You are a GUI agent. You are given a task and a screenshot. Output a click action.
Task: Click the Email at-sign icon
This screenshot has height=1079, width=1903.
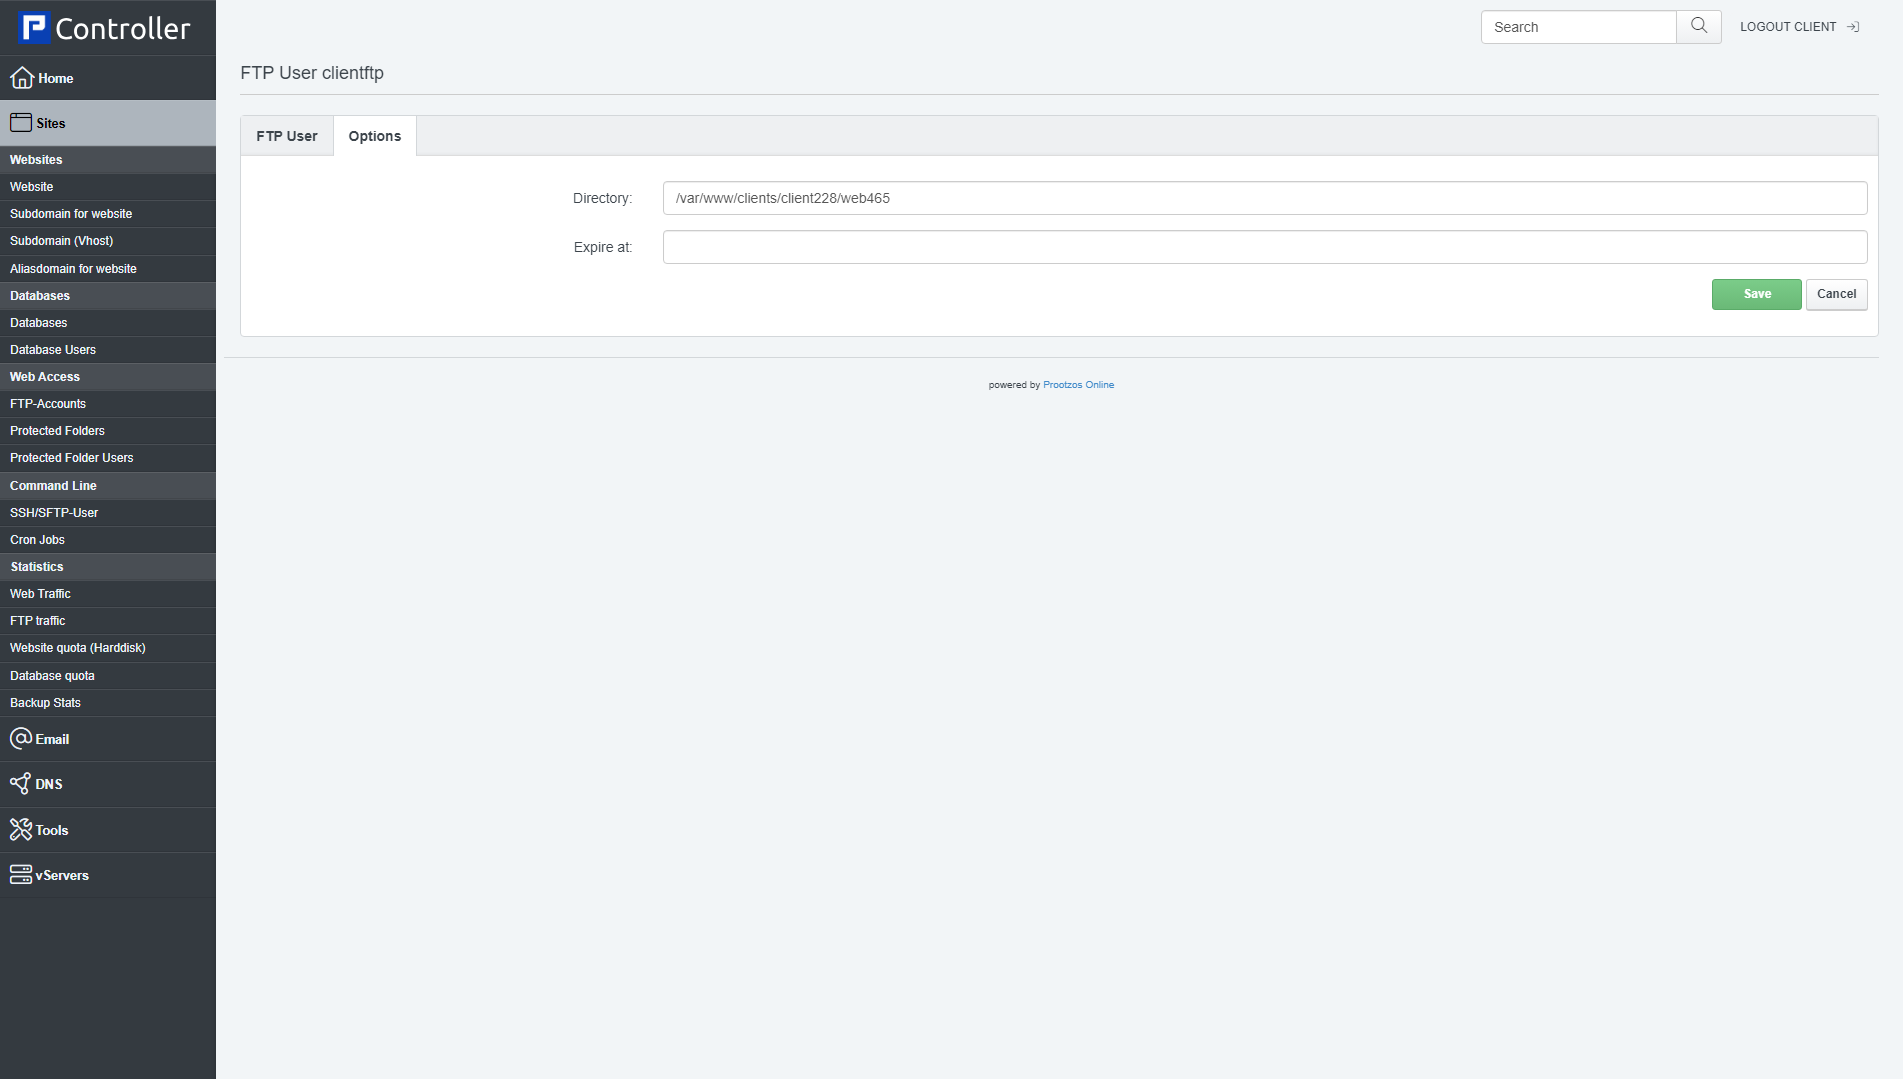click(x=21, y=739)
